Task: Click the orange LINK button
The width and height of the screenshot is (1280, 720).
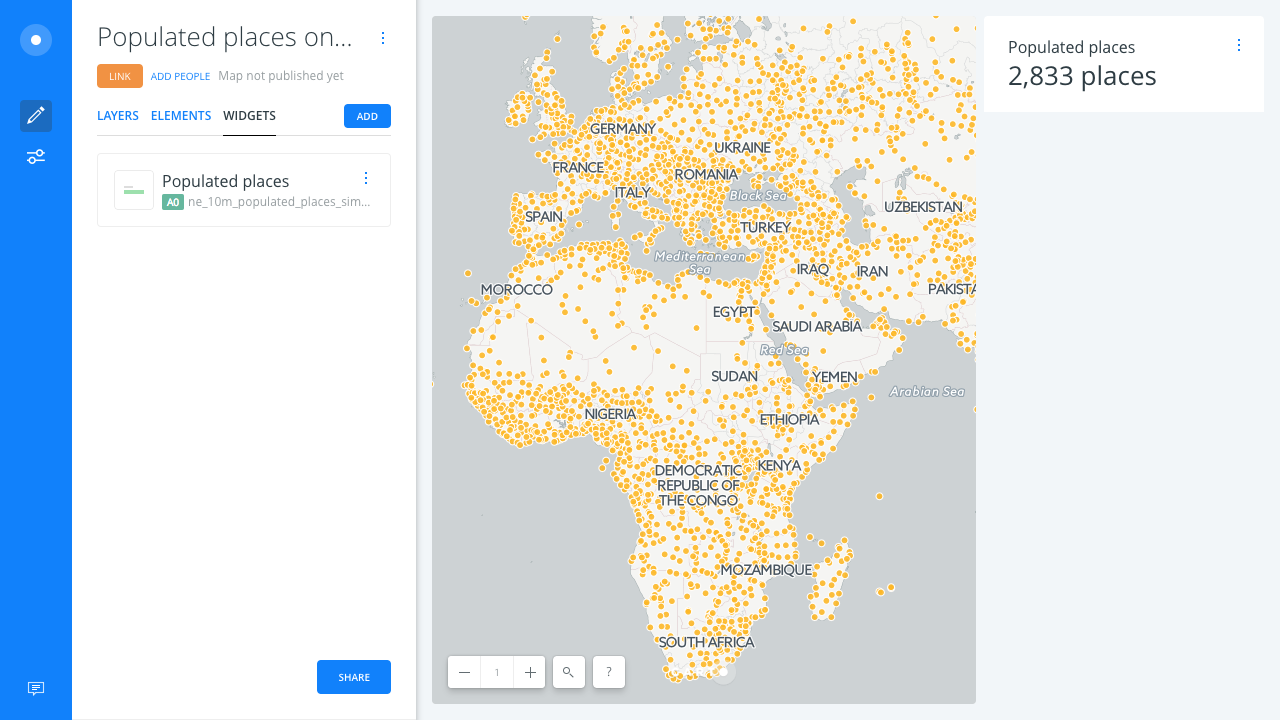Action: click(120, 75)
